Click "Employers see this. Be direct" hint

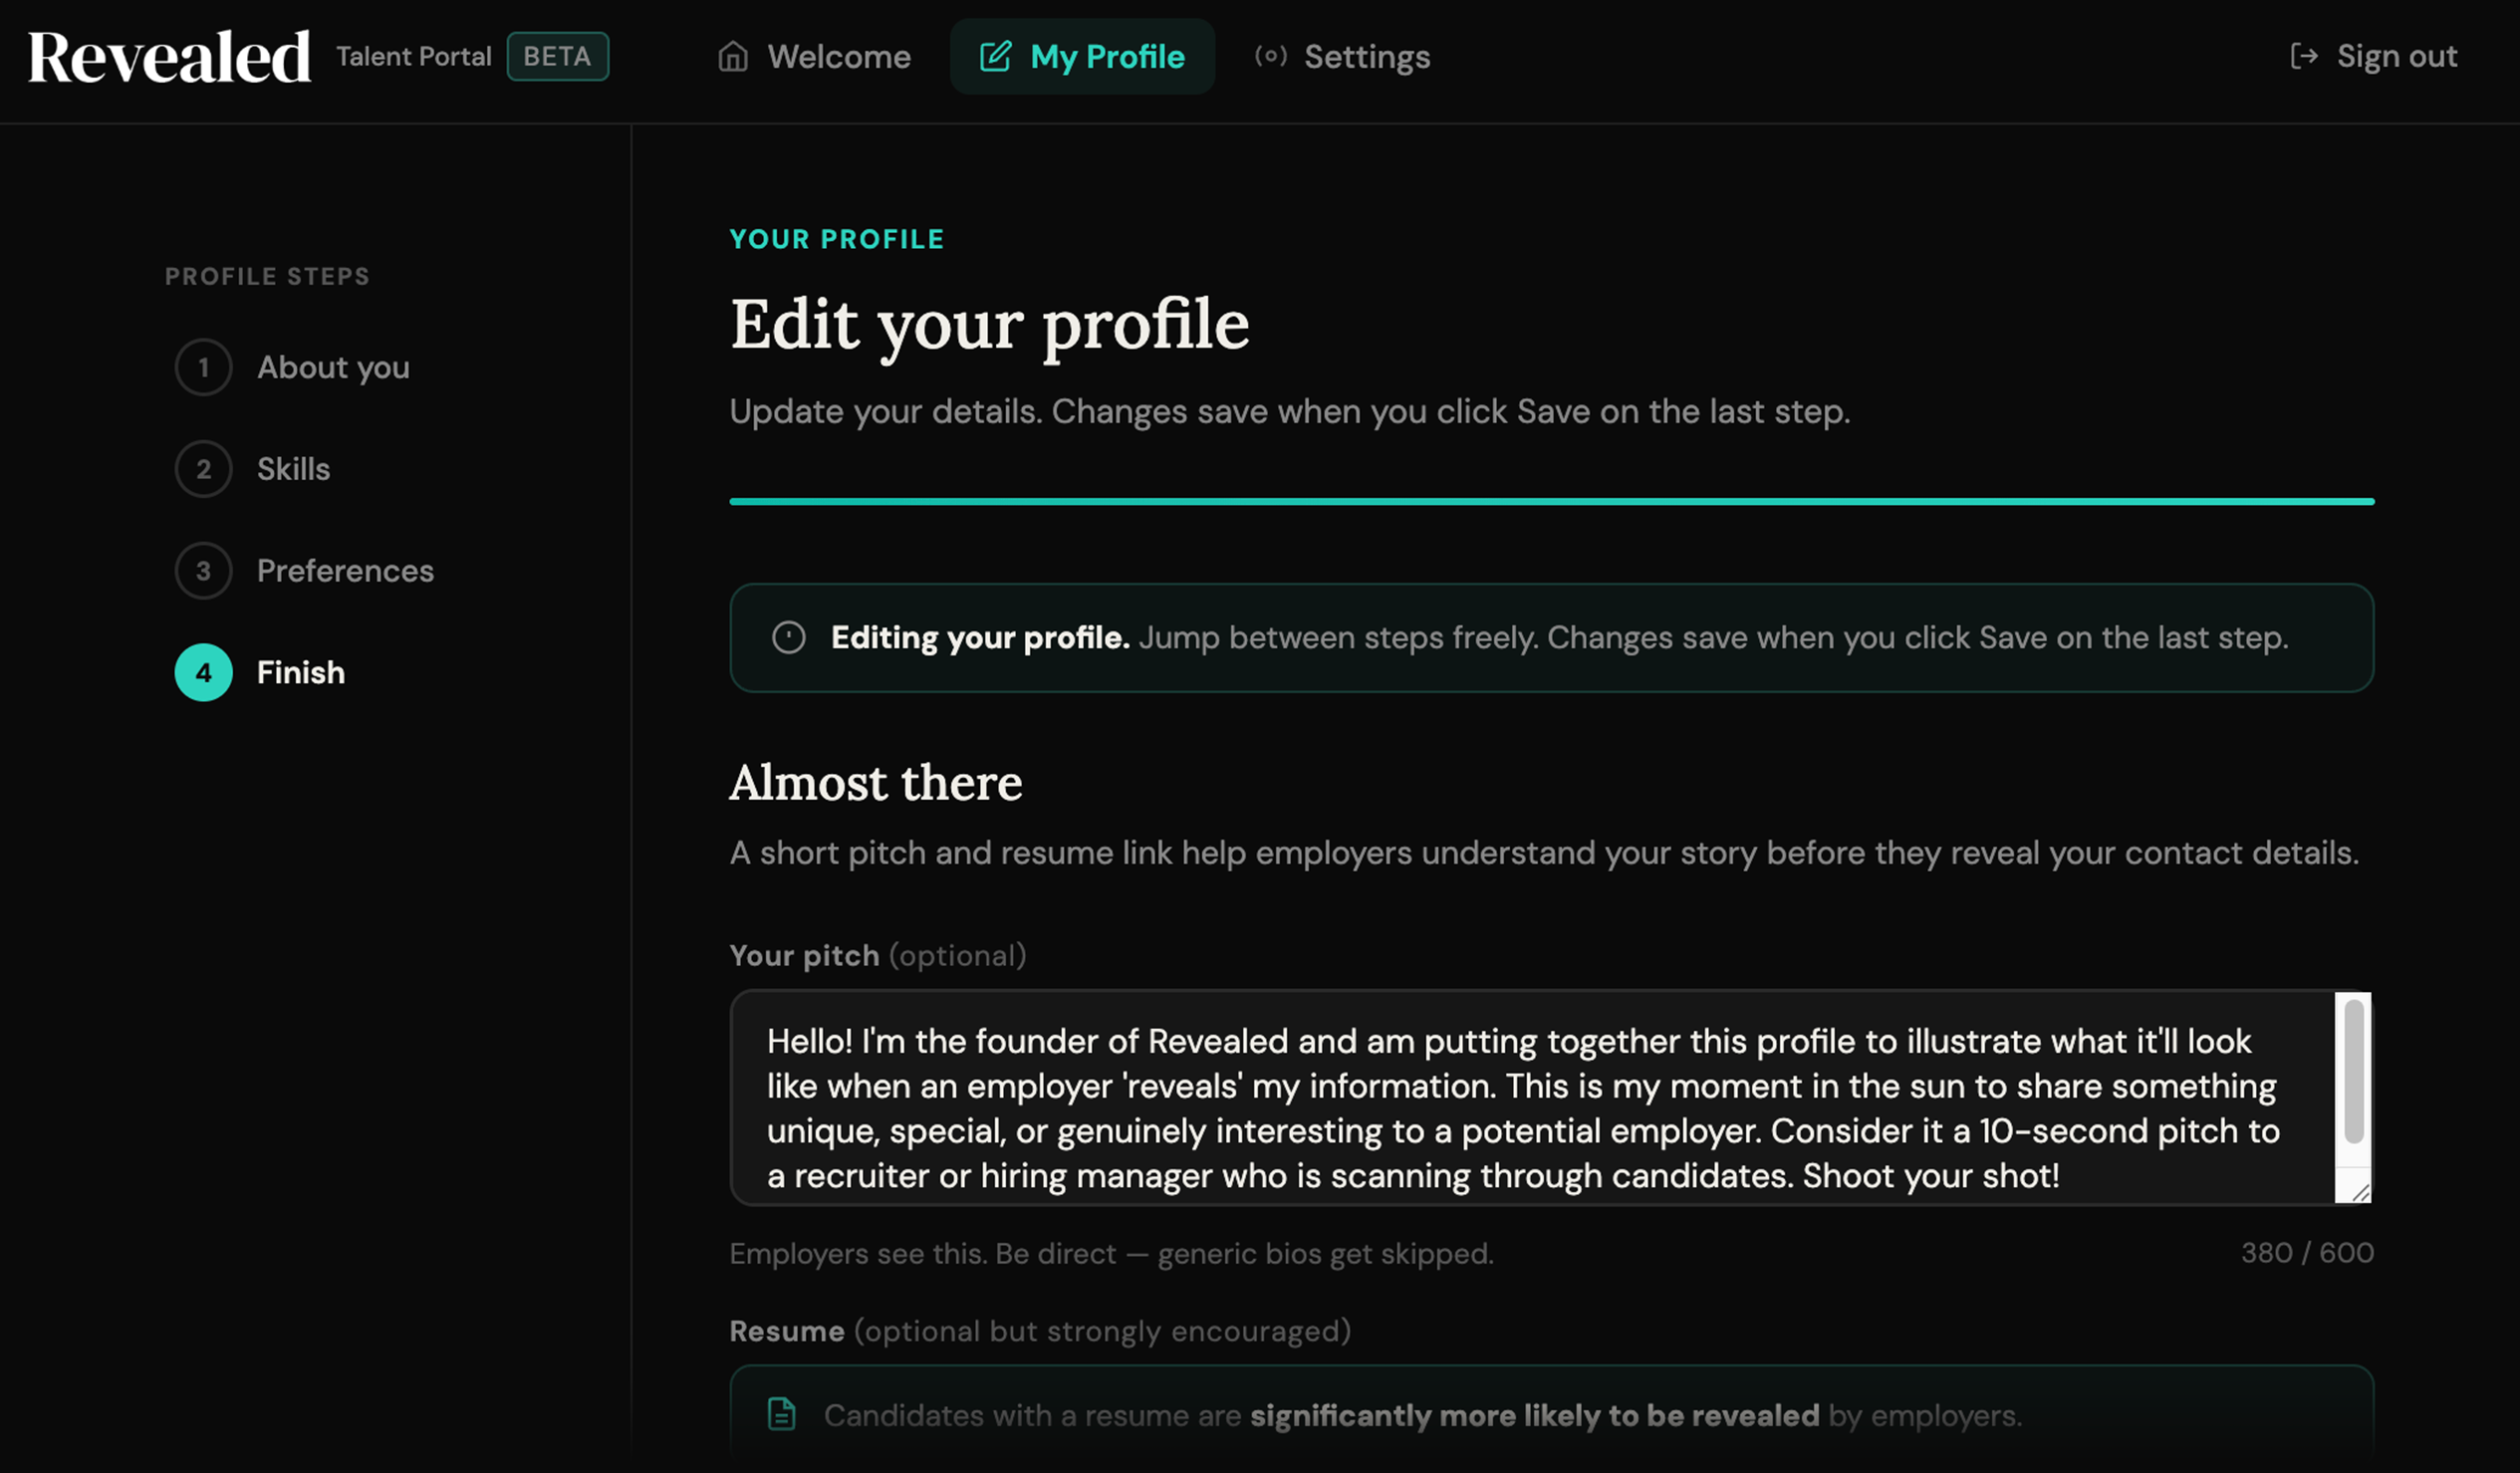click(x=1112, y=1254)
